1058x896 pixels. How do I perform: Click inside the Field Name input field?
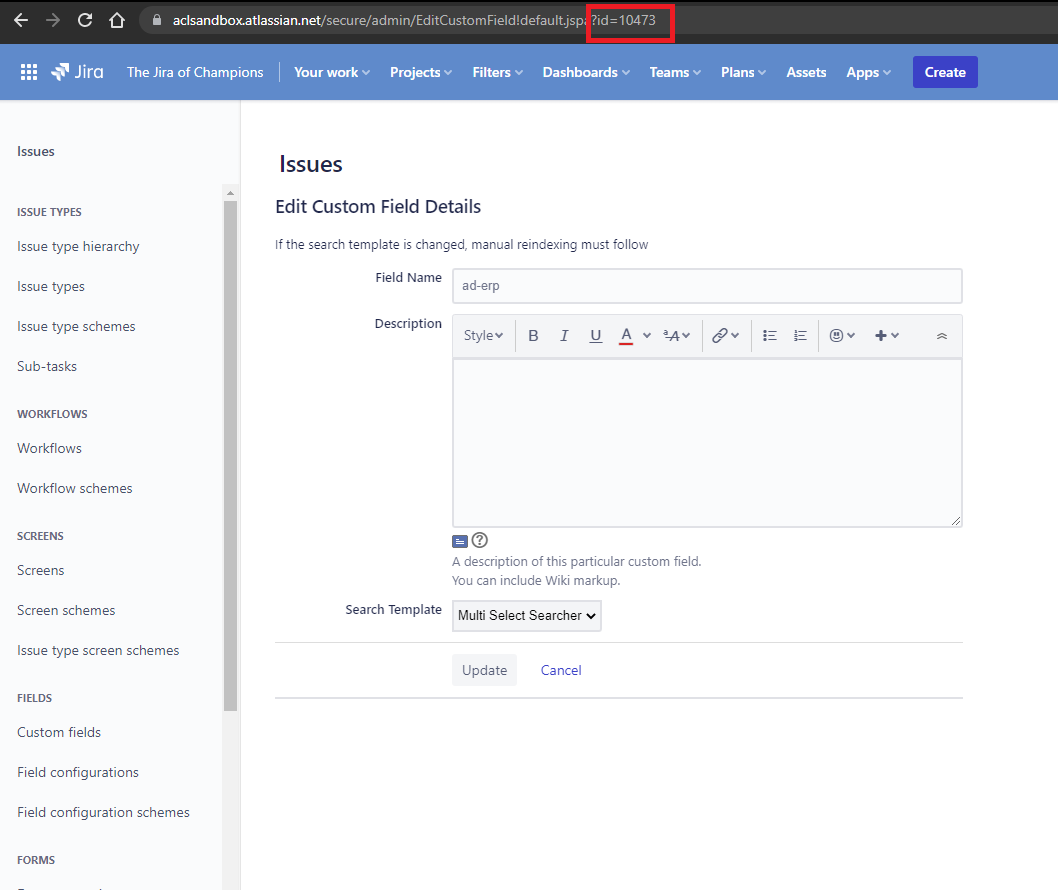pyautogui.click(x=707, y=285)
